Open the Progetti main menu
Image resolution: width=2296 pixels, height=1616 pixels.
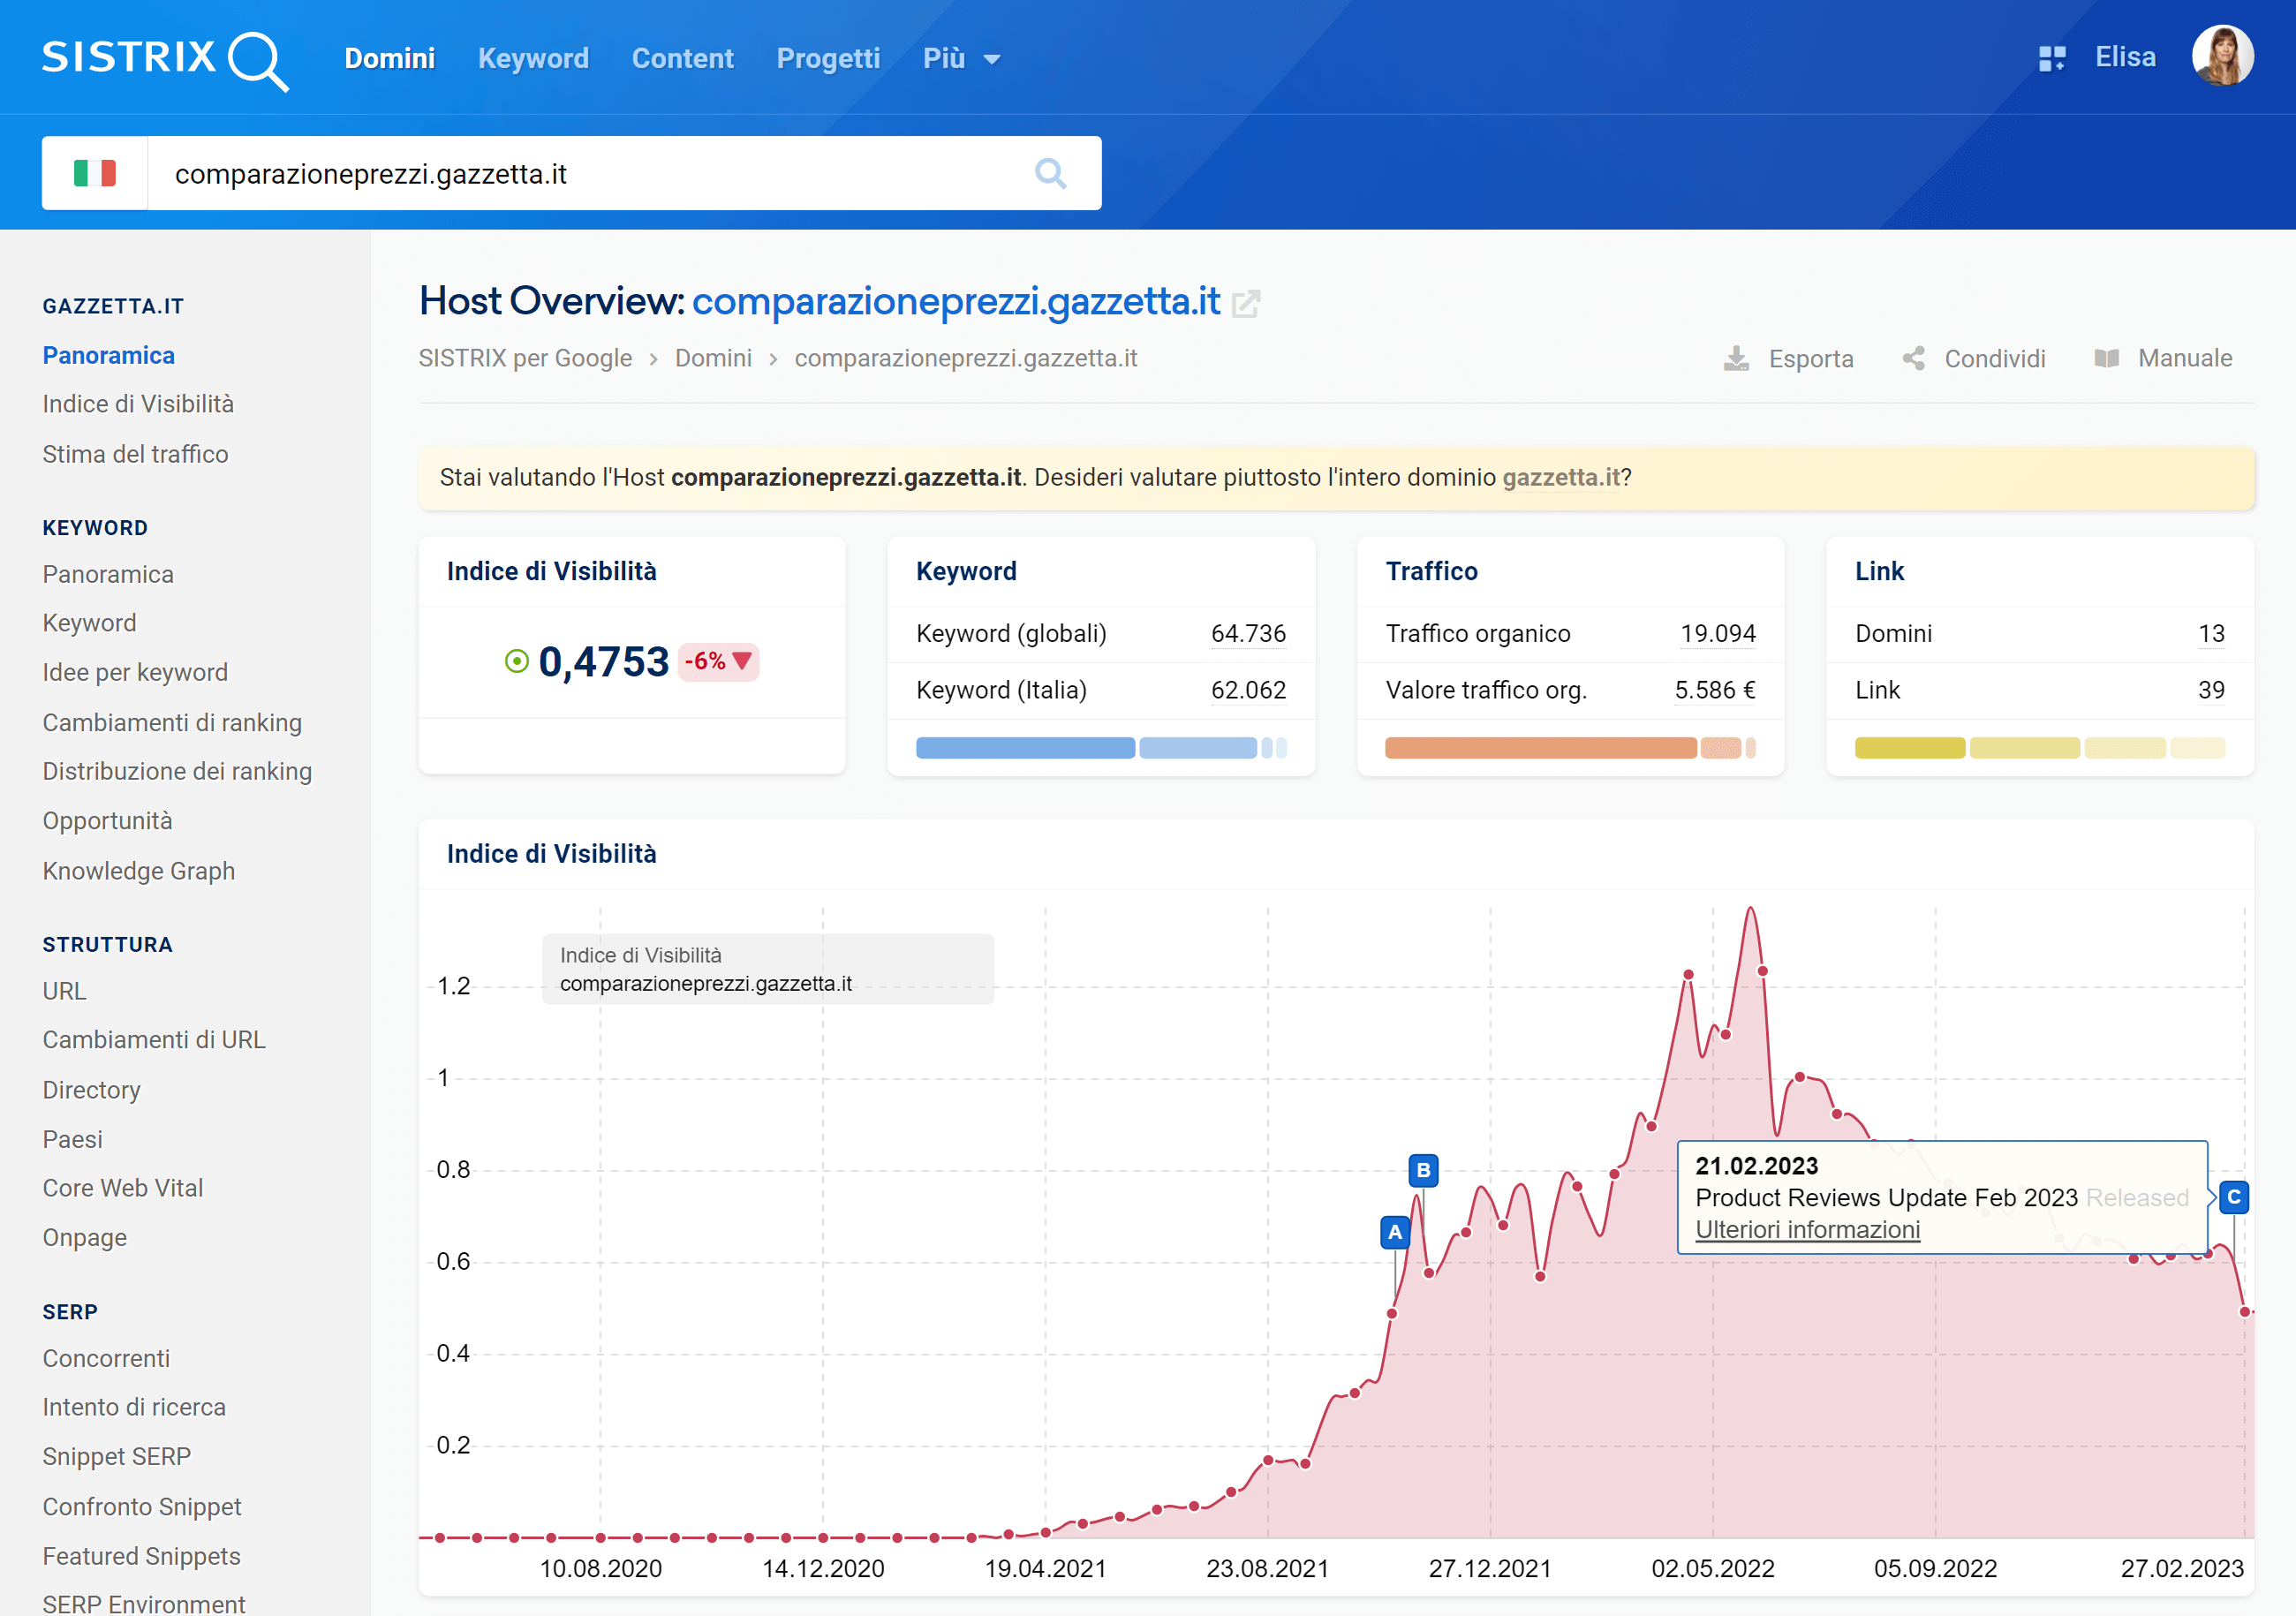[x=828, y=58]
